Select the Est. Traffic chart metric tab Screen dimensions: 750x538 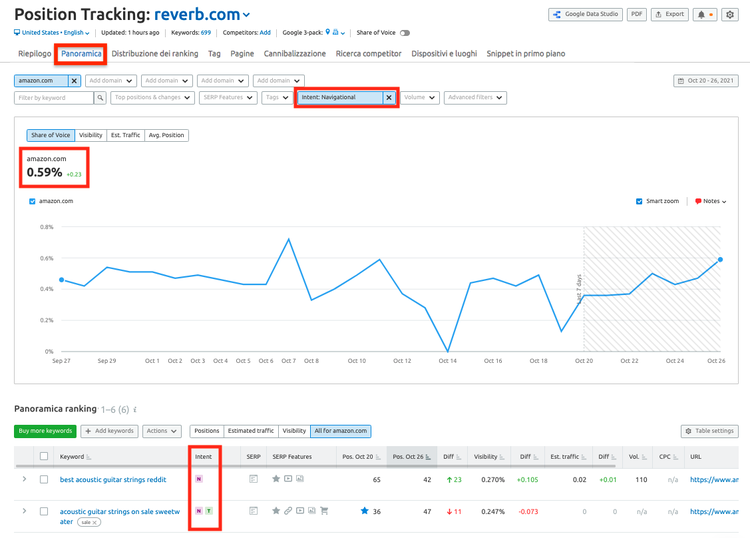tap(125, 135)
